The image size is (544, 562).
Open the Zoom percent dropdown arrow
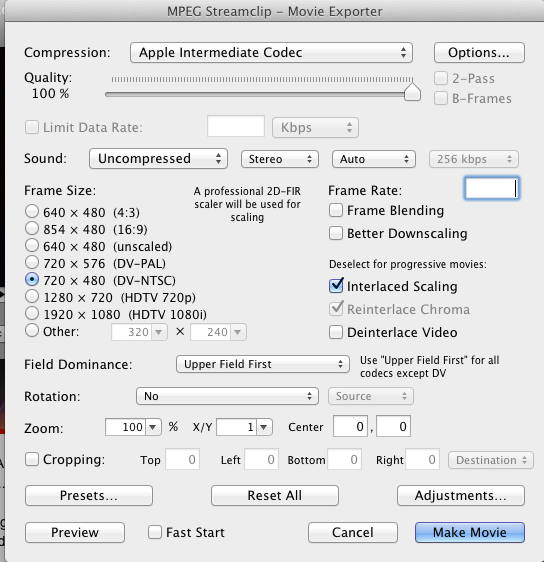[153, 427]
